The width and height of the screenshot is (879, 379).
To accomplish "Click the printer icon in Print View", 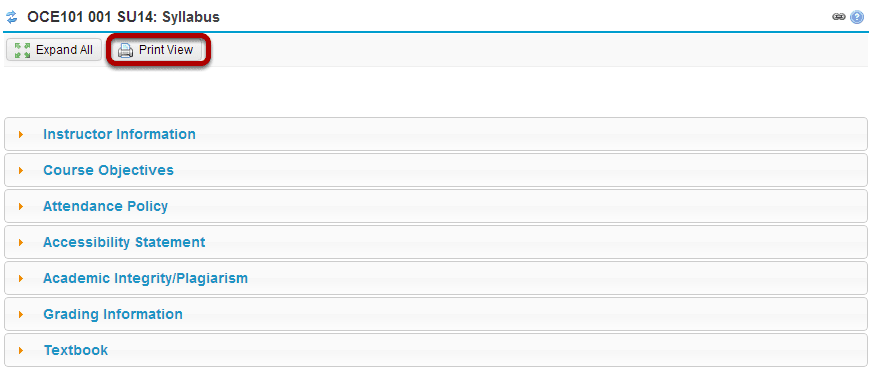I will tap(126, 50).
